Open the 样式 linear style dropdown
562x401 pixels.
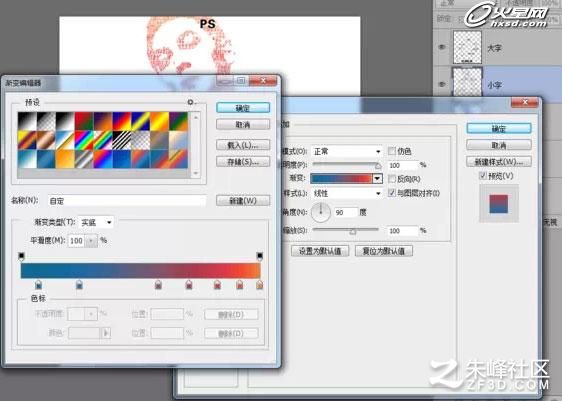coord(347,194)
